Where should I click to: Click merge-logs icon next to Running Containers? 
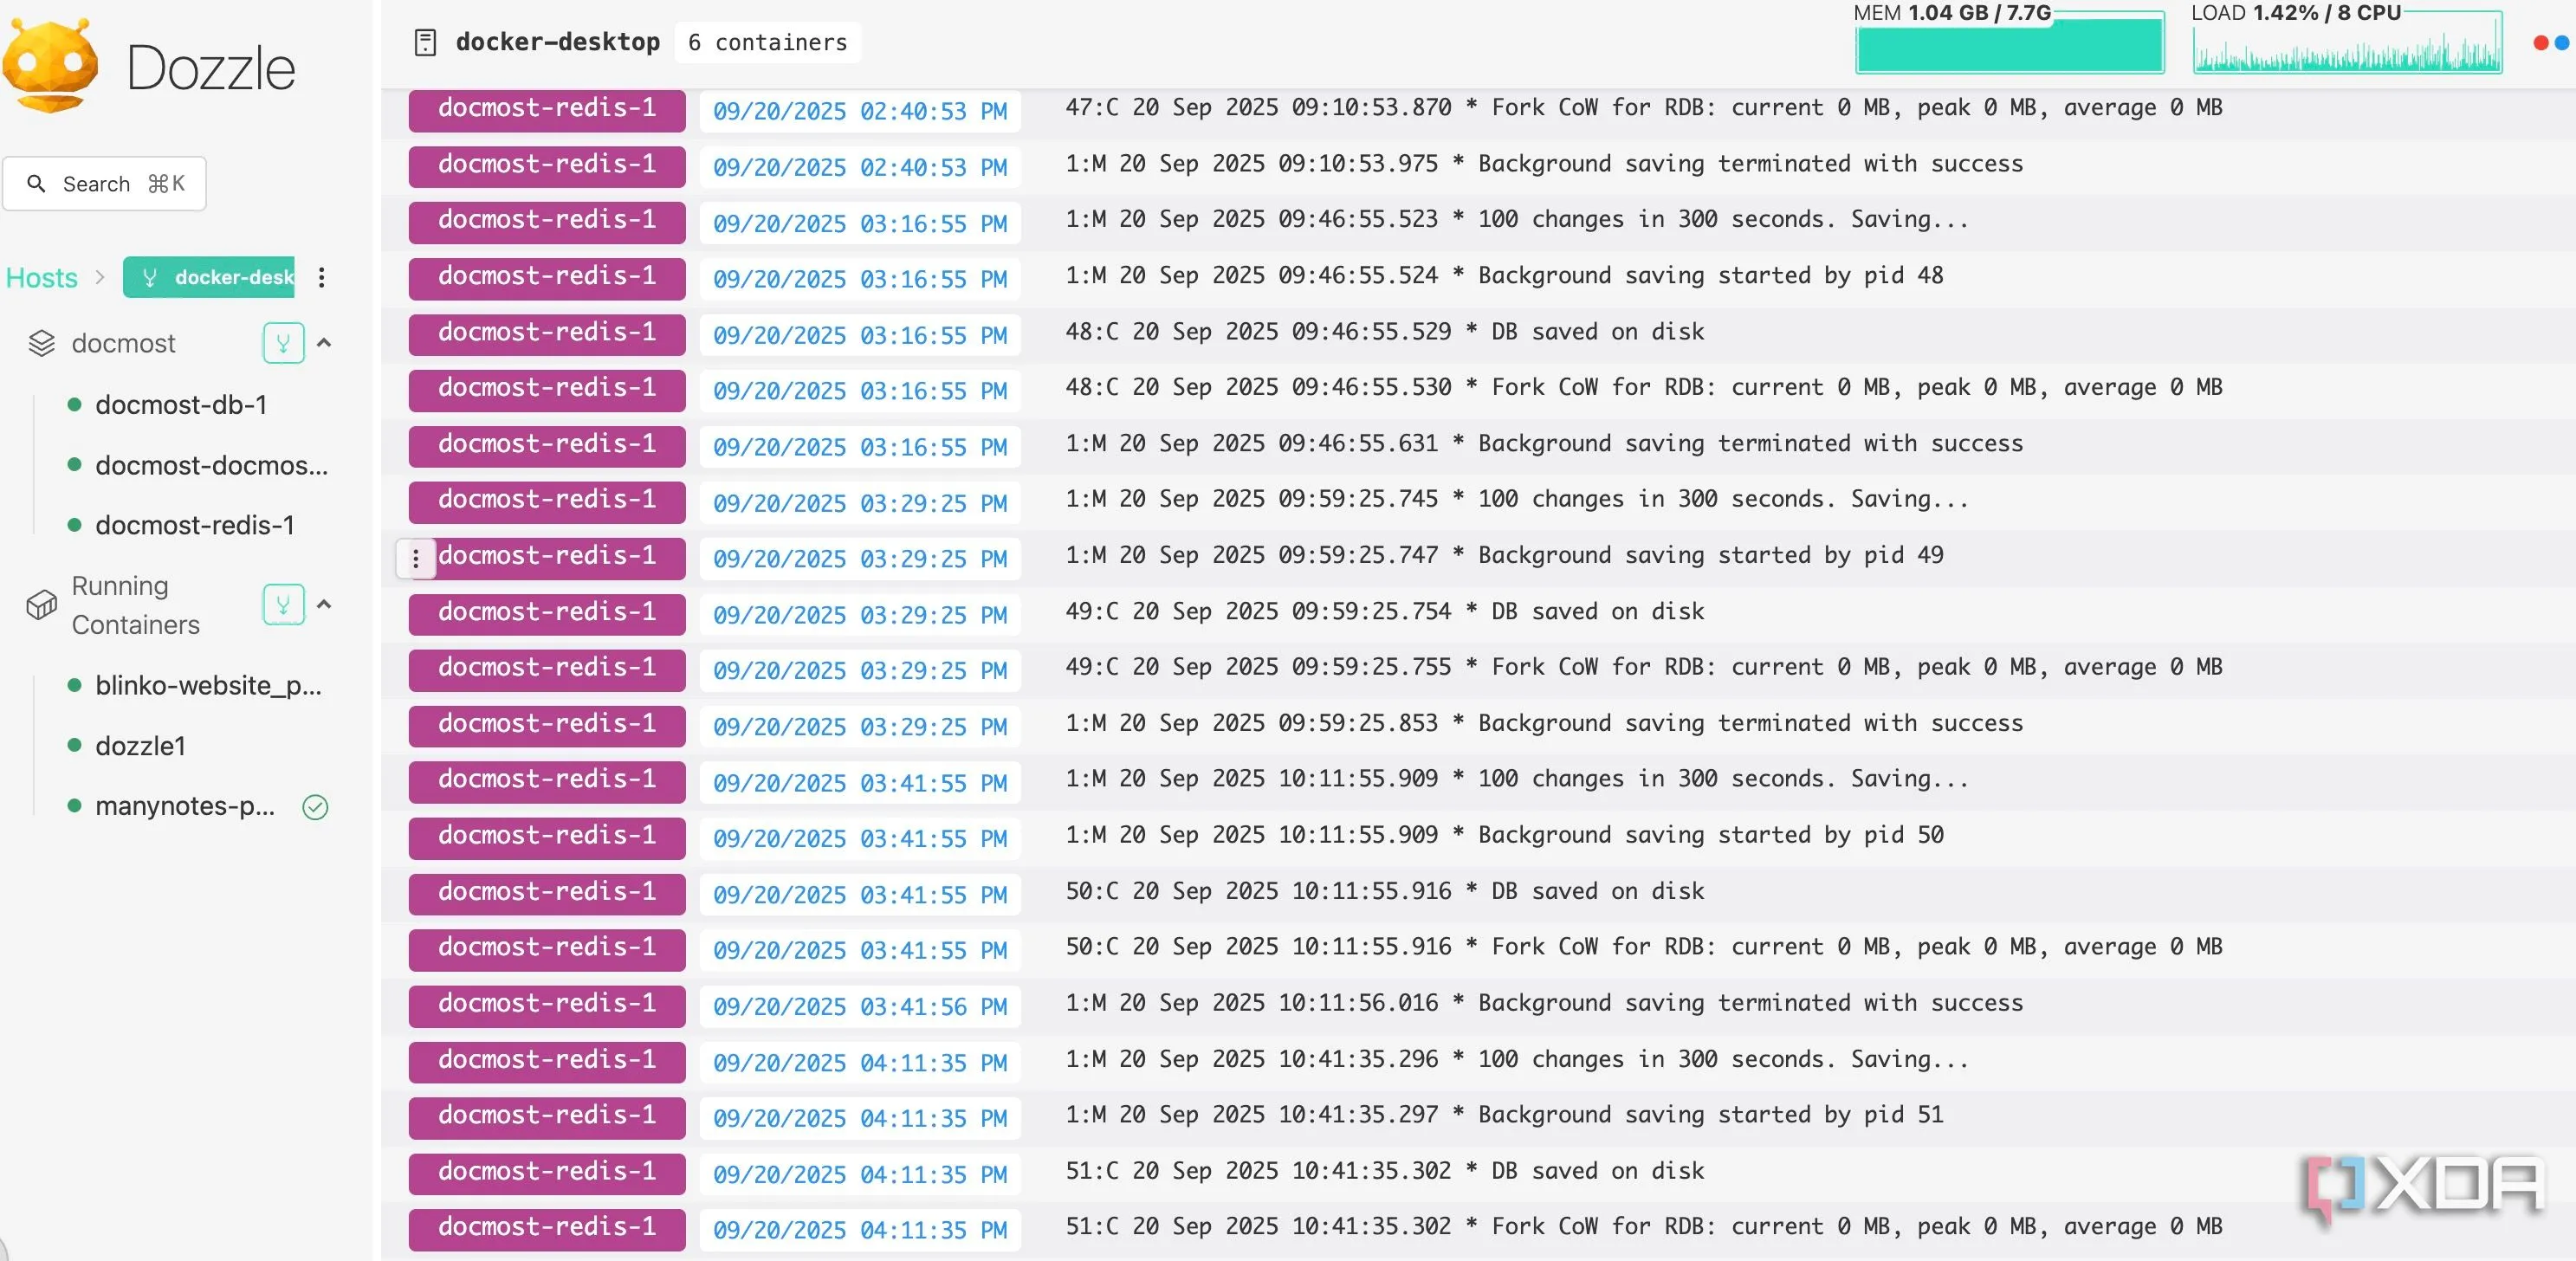(x=283, y=605)
